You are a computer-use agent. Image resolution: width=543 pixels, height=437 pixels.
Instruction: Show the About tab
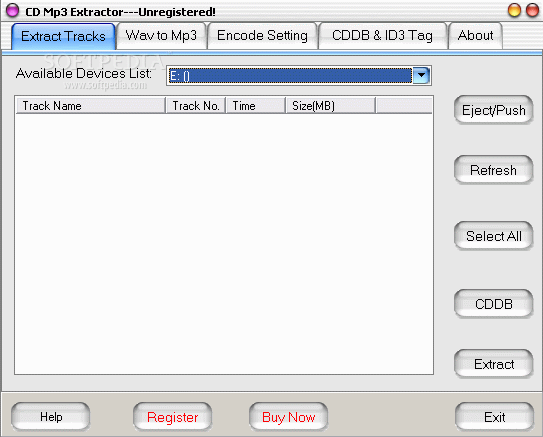[475, 35]
